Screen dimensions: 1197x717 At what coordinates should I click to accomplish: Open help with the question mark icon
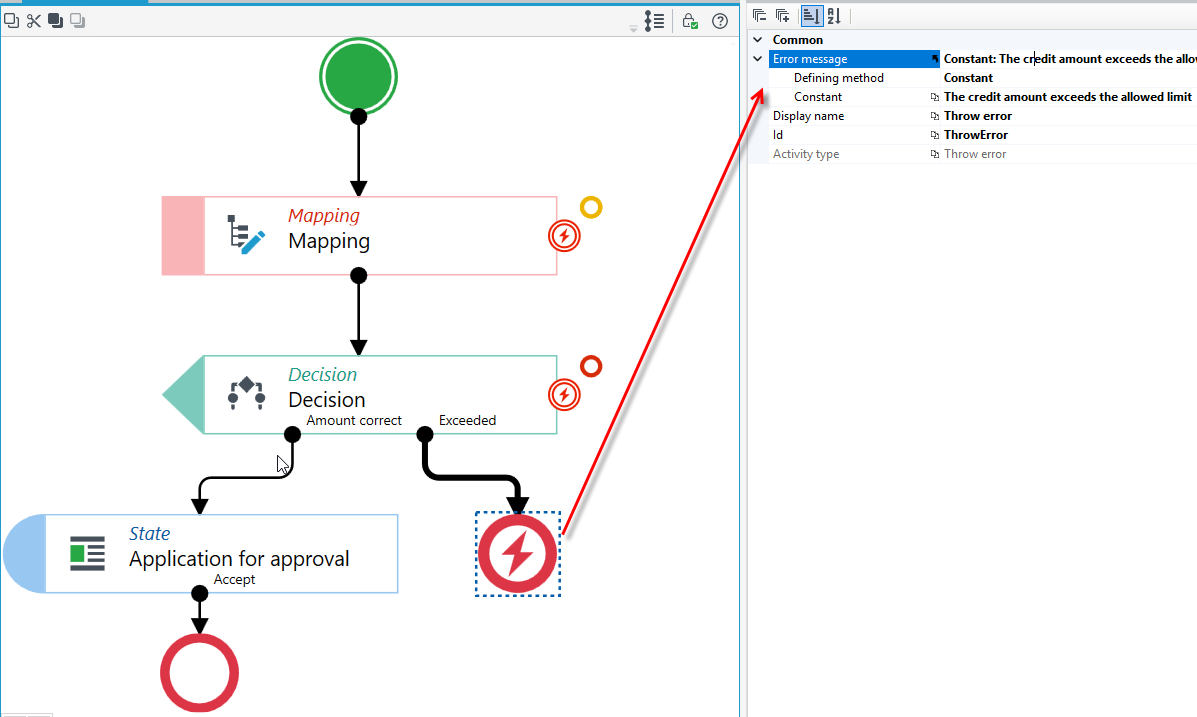pyautogui.click(x=720, y=21)
